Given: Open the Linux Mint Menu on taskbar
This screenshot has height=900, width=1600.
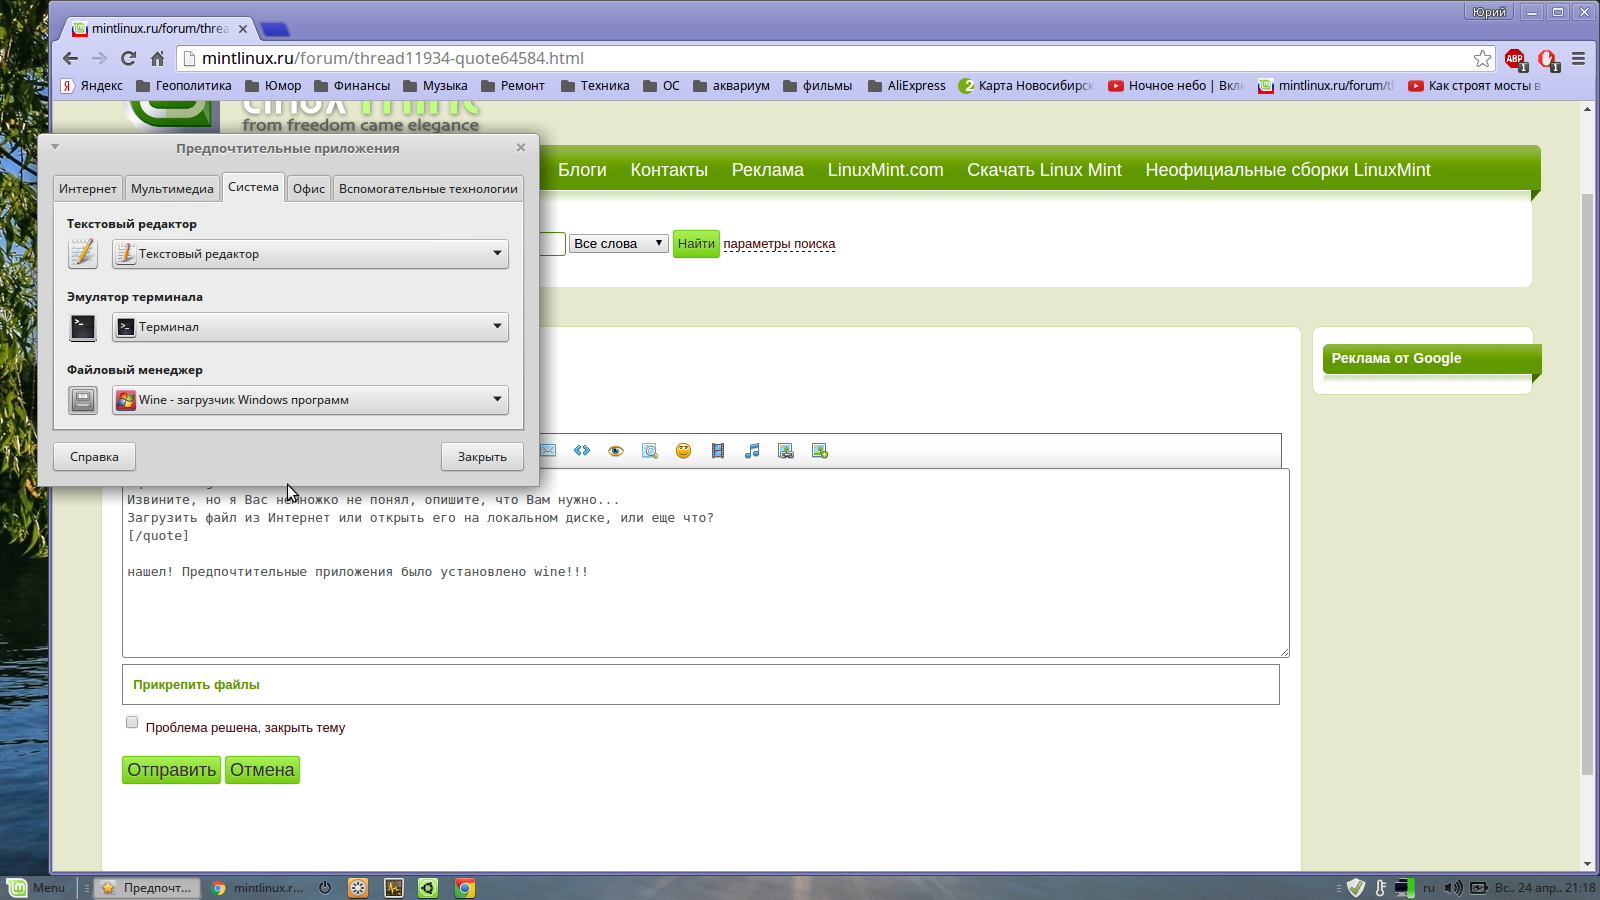Looking at the screenshot, I should pyautogui.click(x=37, y=888).
